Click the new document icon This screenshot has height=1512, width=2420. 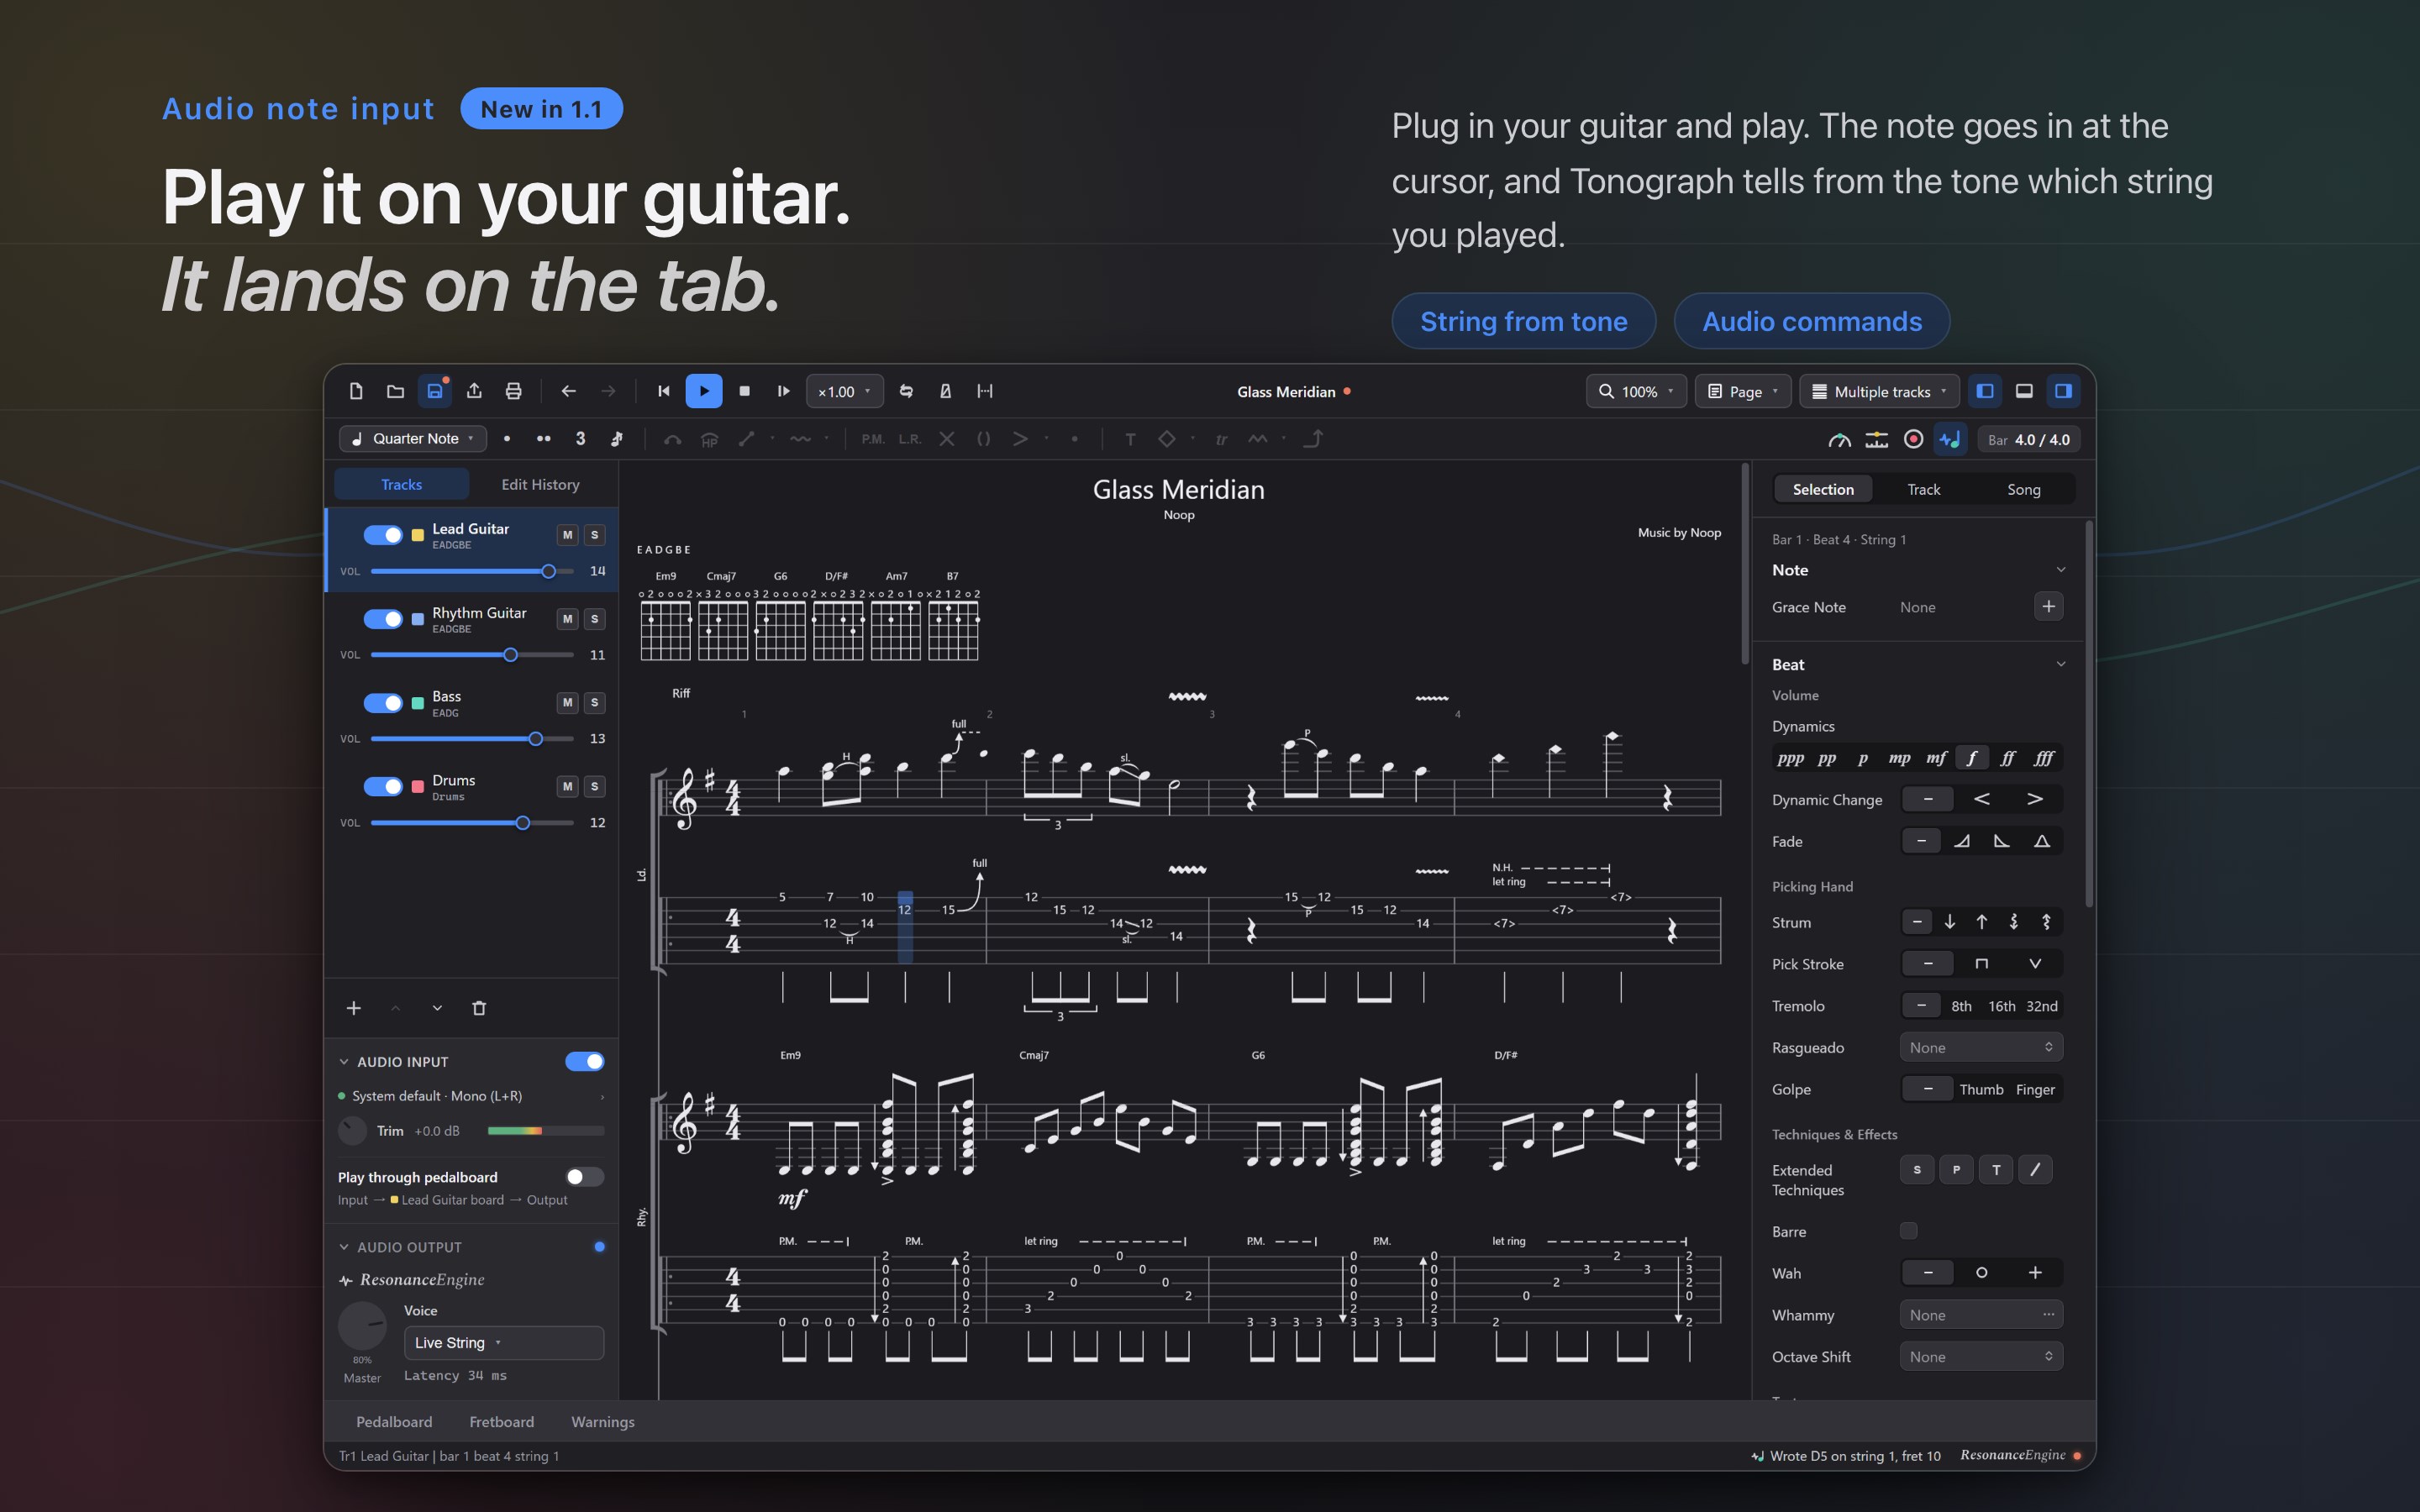(x=356, y=391)
